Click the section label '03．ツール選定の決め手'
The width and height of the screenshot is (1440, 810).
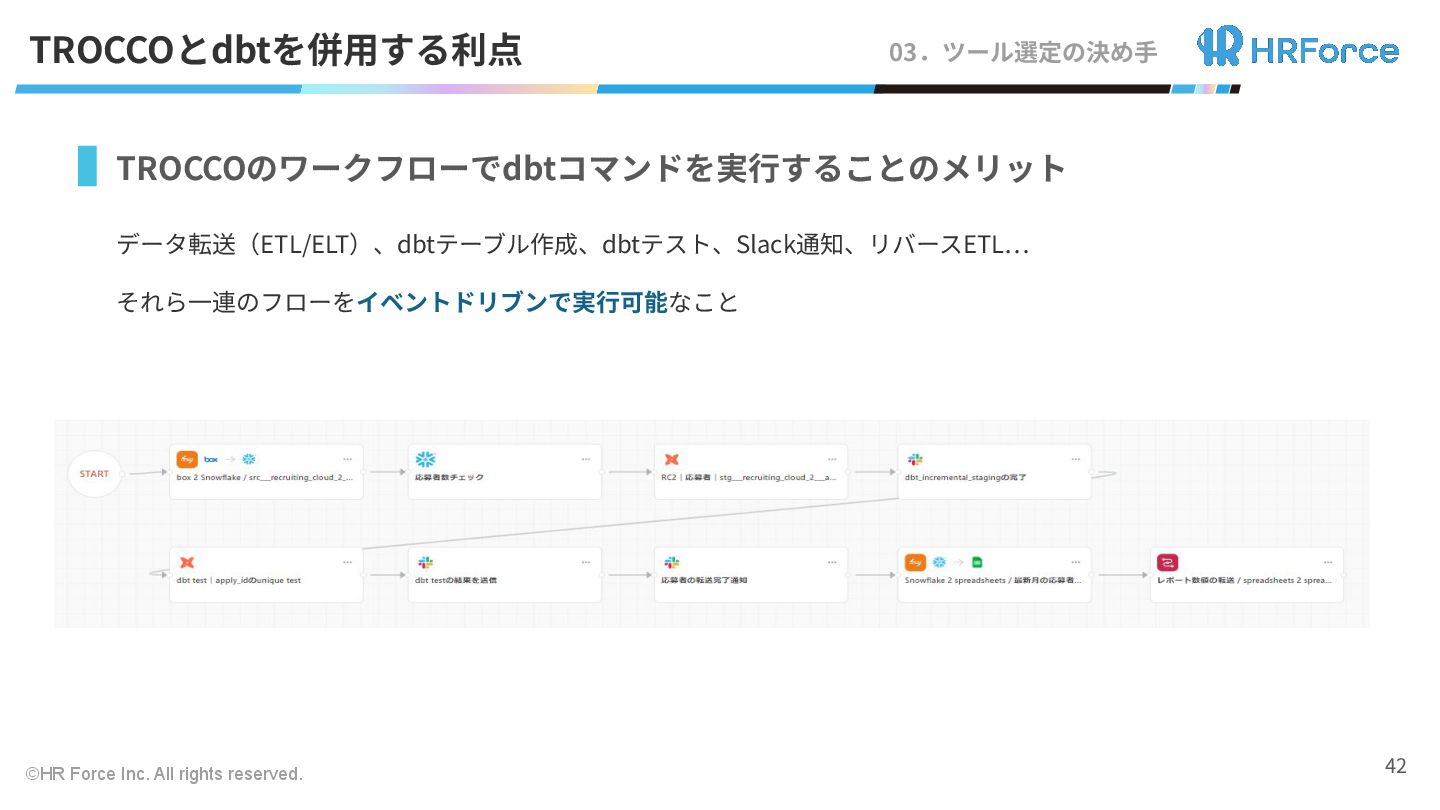pyautogui.click(x=1023, y=52)
